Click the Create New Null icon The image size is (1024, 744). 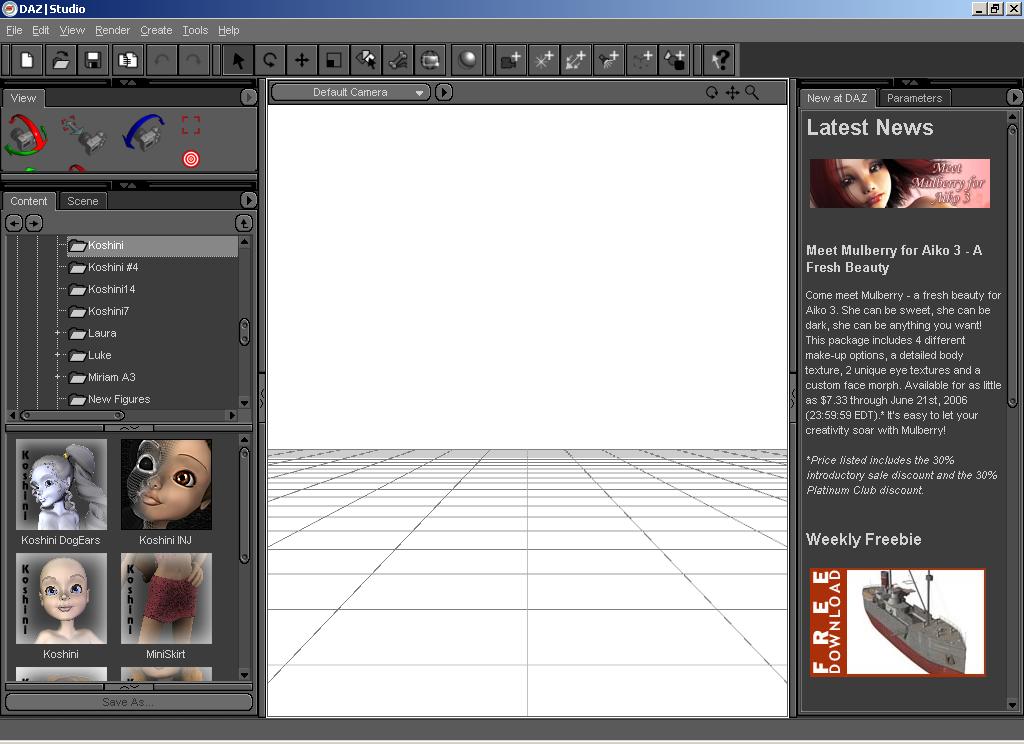(x=641, y=60)
